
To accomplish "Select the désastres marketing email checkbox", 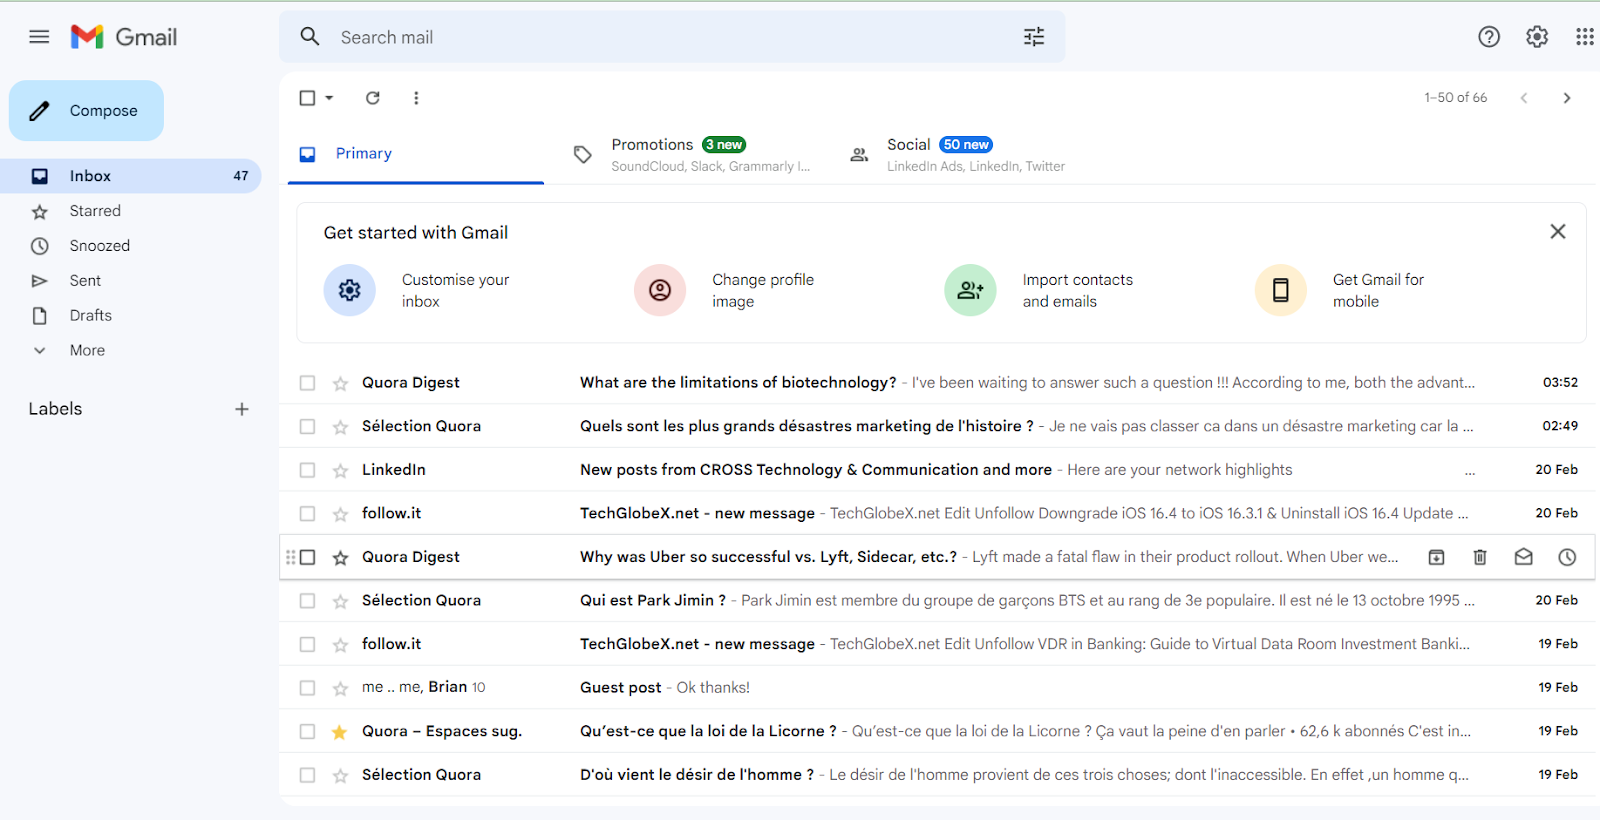I will [307, 427].
